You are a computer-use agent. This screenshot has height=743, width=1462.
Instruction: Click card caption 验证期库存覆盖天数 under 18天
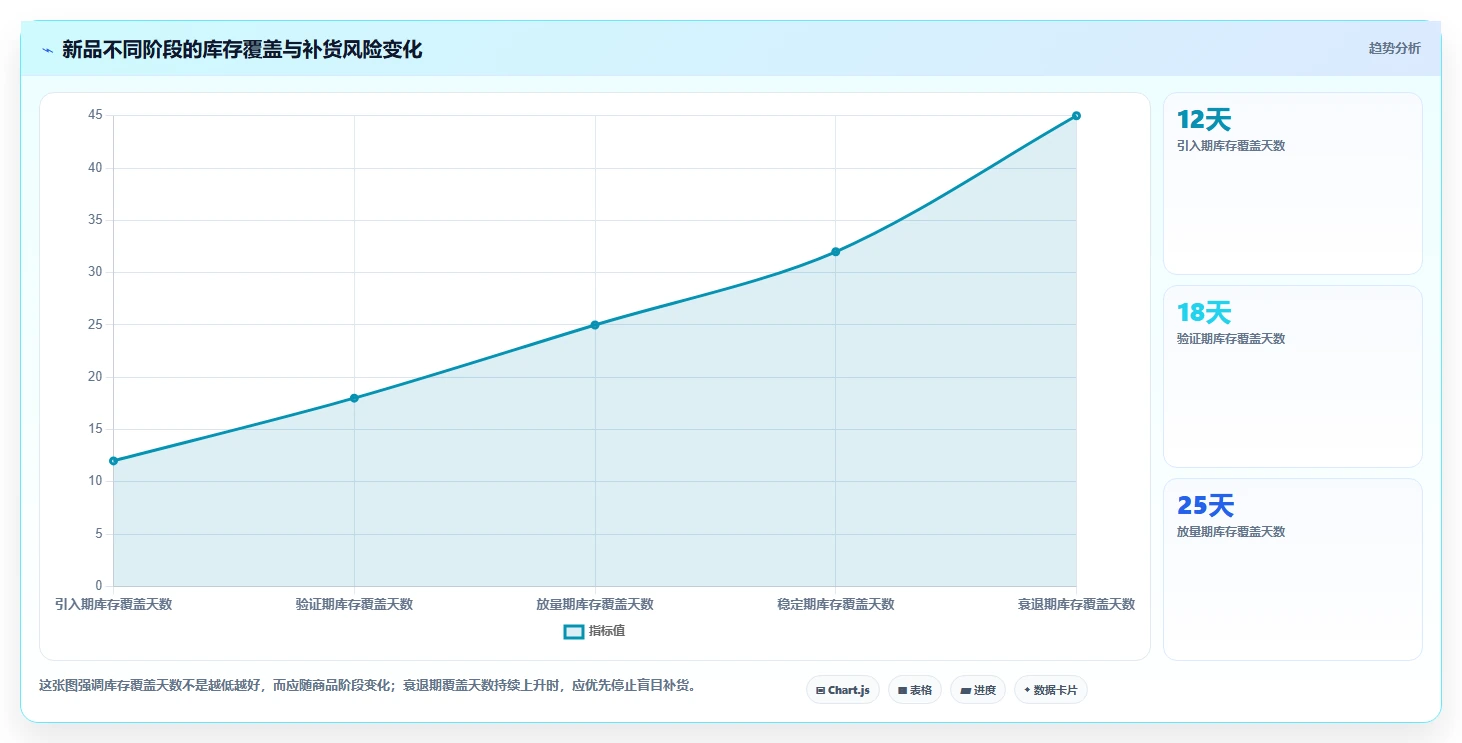coord(1231,339)
